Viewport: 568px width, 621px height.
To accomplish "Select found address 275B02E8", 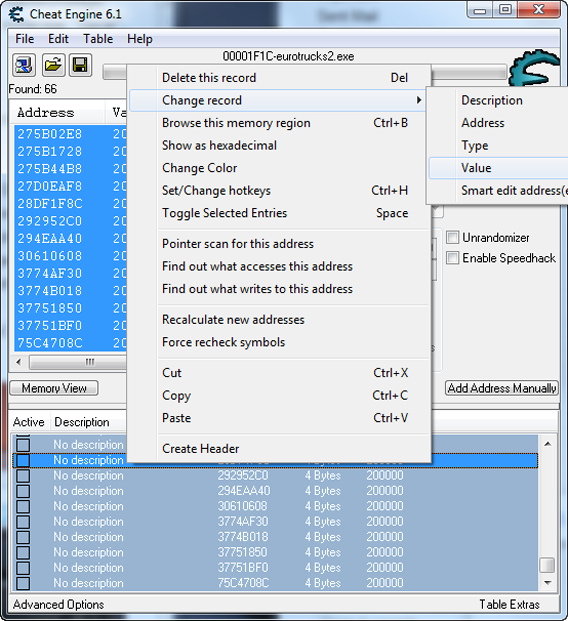I will (50, 134).
